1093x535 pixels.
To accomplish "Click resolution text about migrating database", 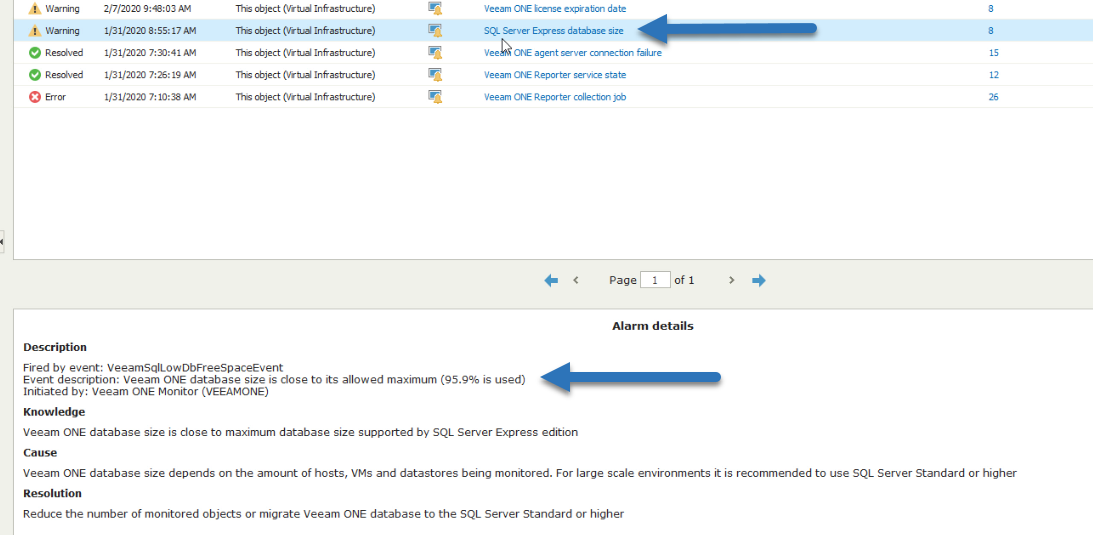I will 323,514.
